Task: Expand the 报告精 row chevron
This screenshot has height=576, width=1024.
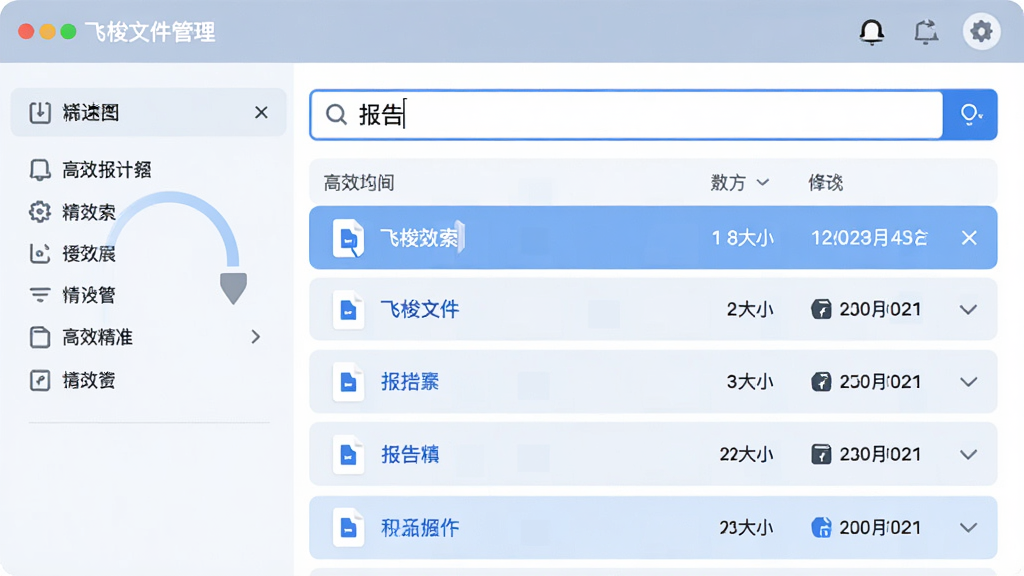Action: click(968, 455)
